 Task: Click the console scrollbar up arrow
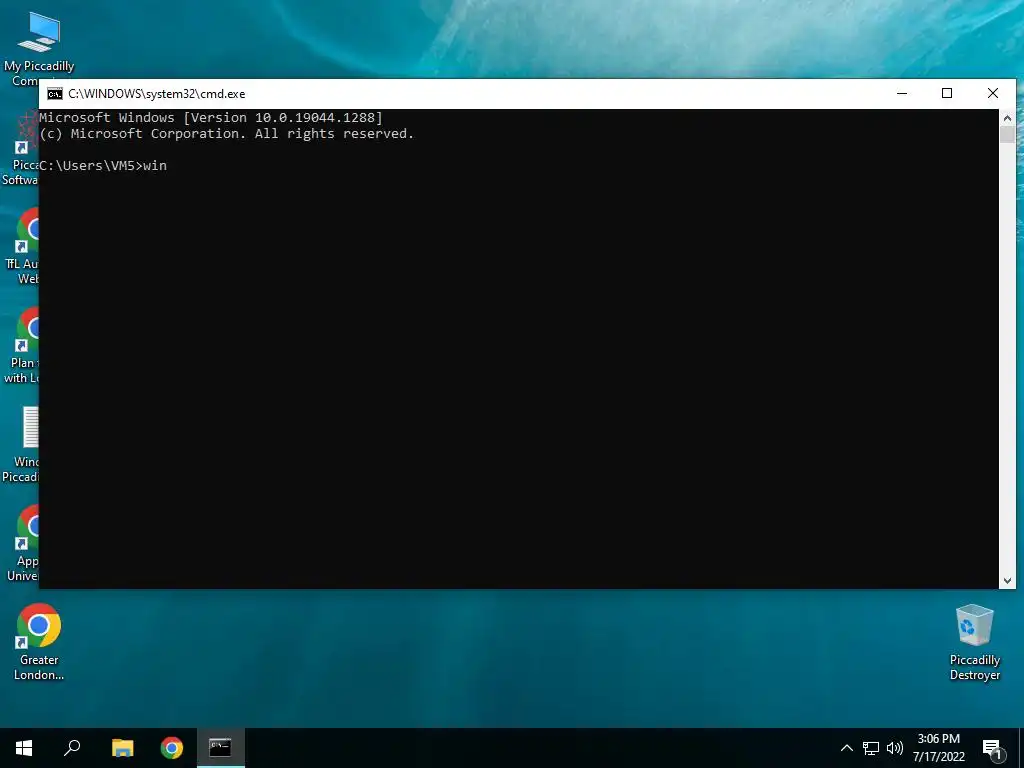[1007, 118]
